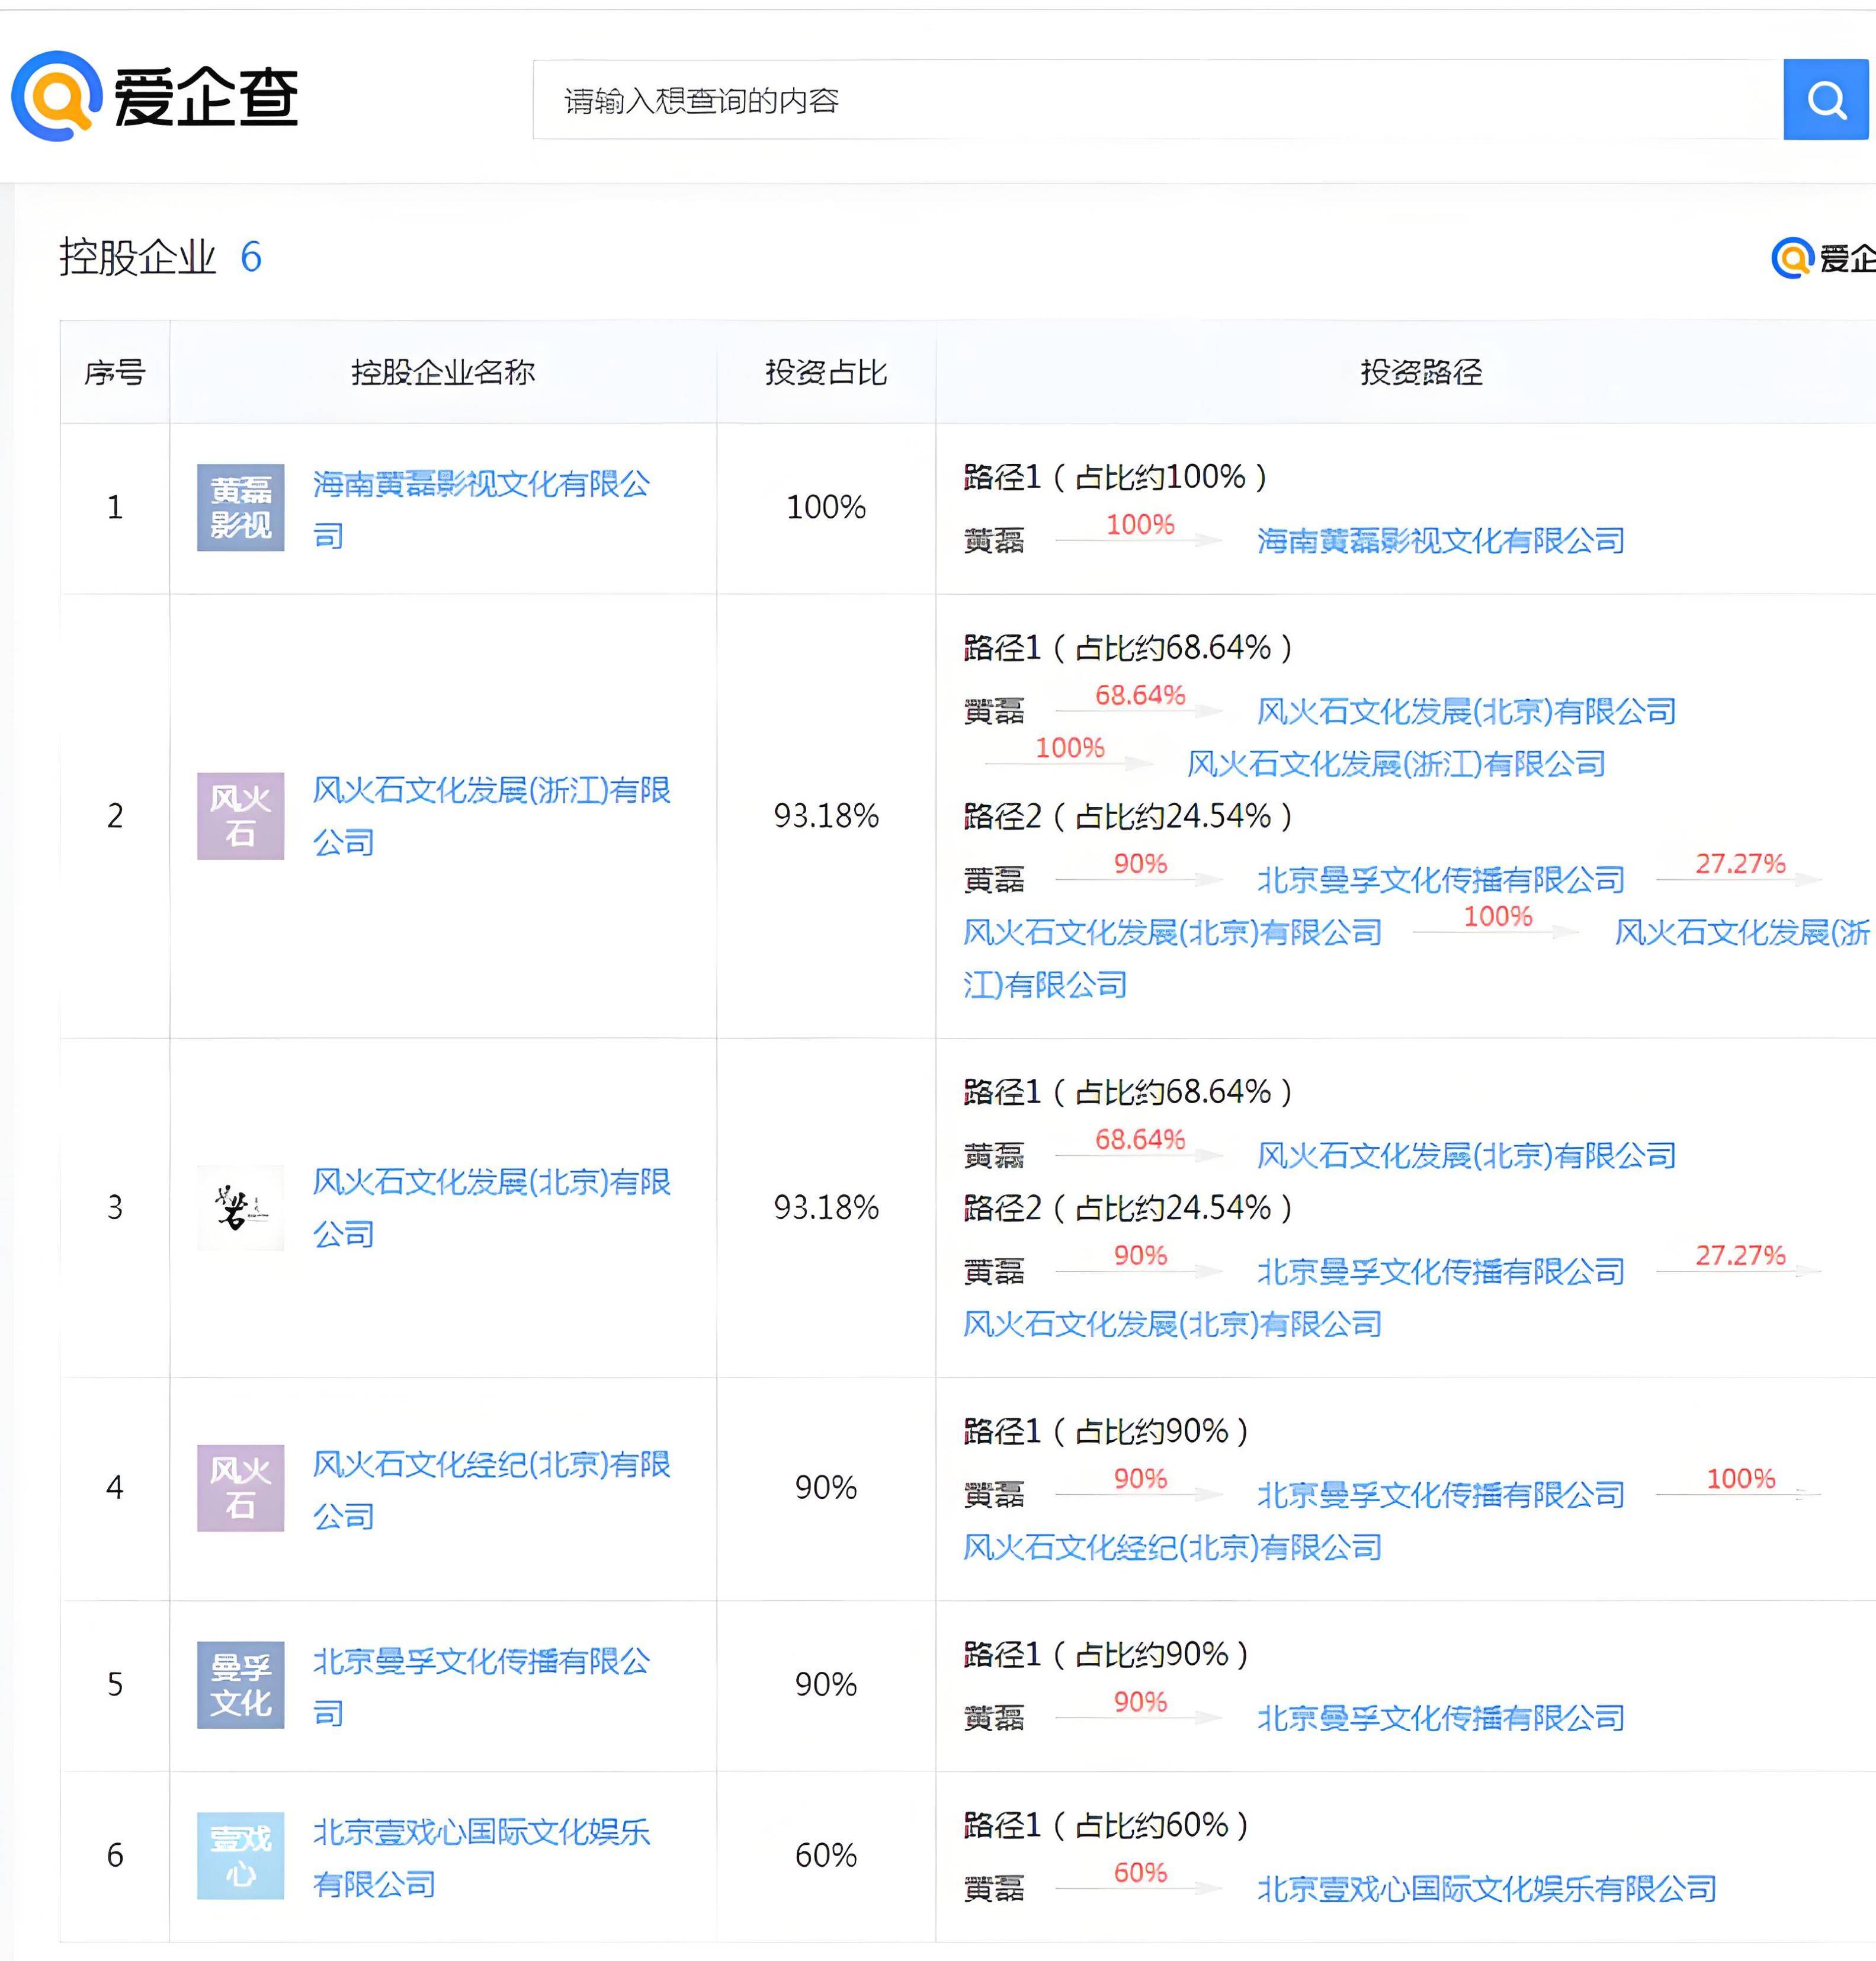The image size is (1876, 1961).
Task: Click 海南黄磊影视文化有限公司 in the investment path
Action: point(1440,541)
